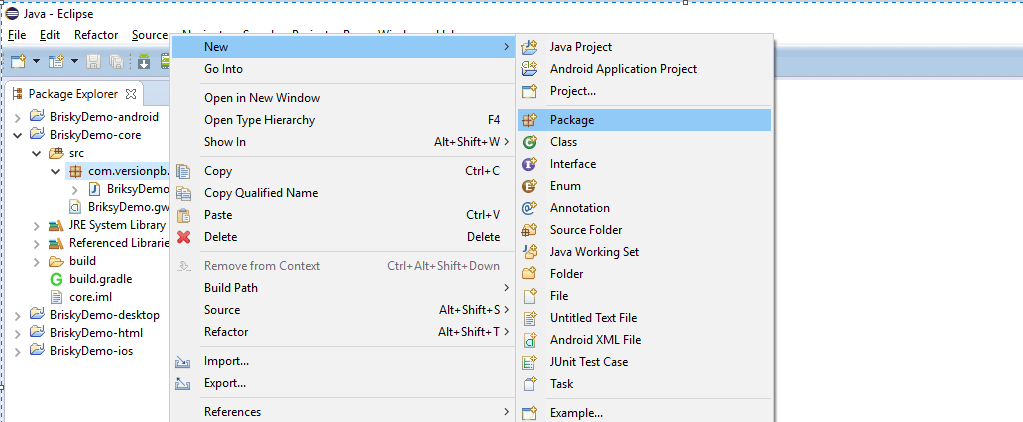Open the Android SDK Manager icon
This screenshot has width=1023, height=422.
coord(144,61)
